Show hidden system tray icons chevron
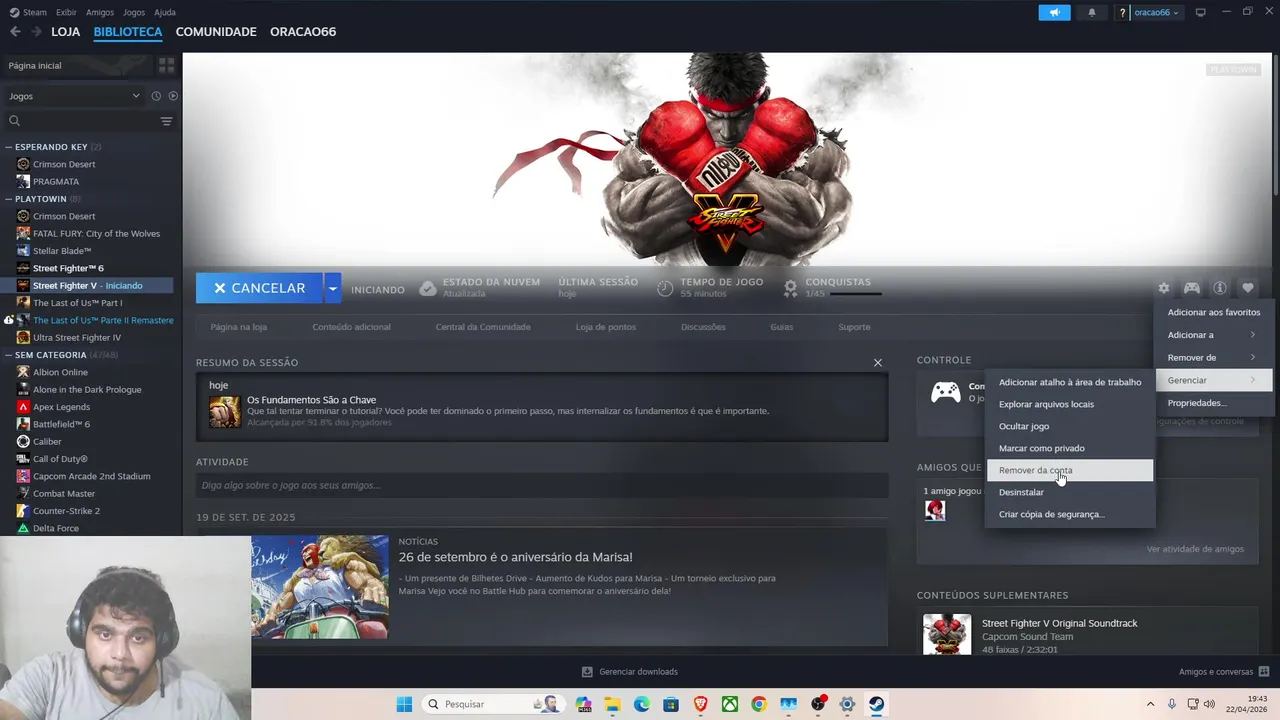The image size is (1280, 720). click(1149, 704)
